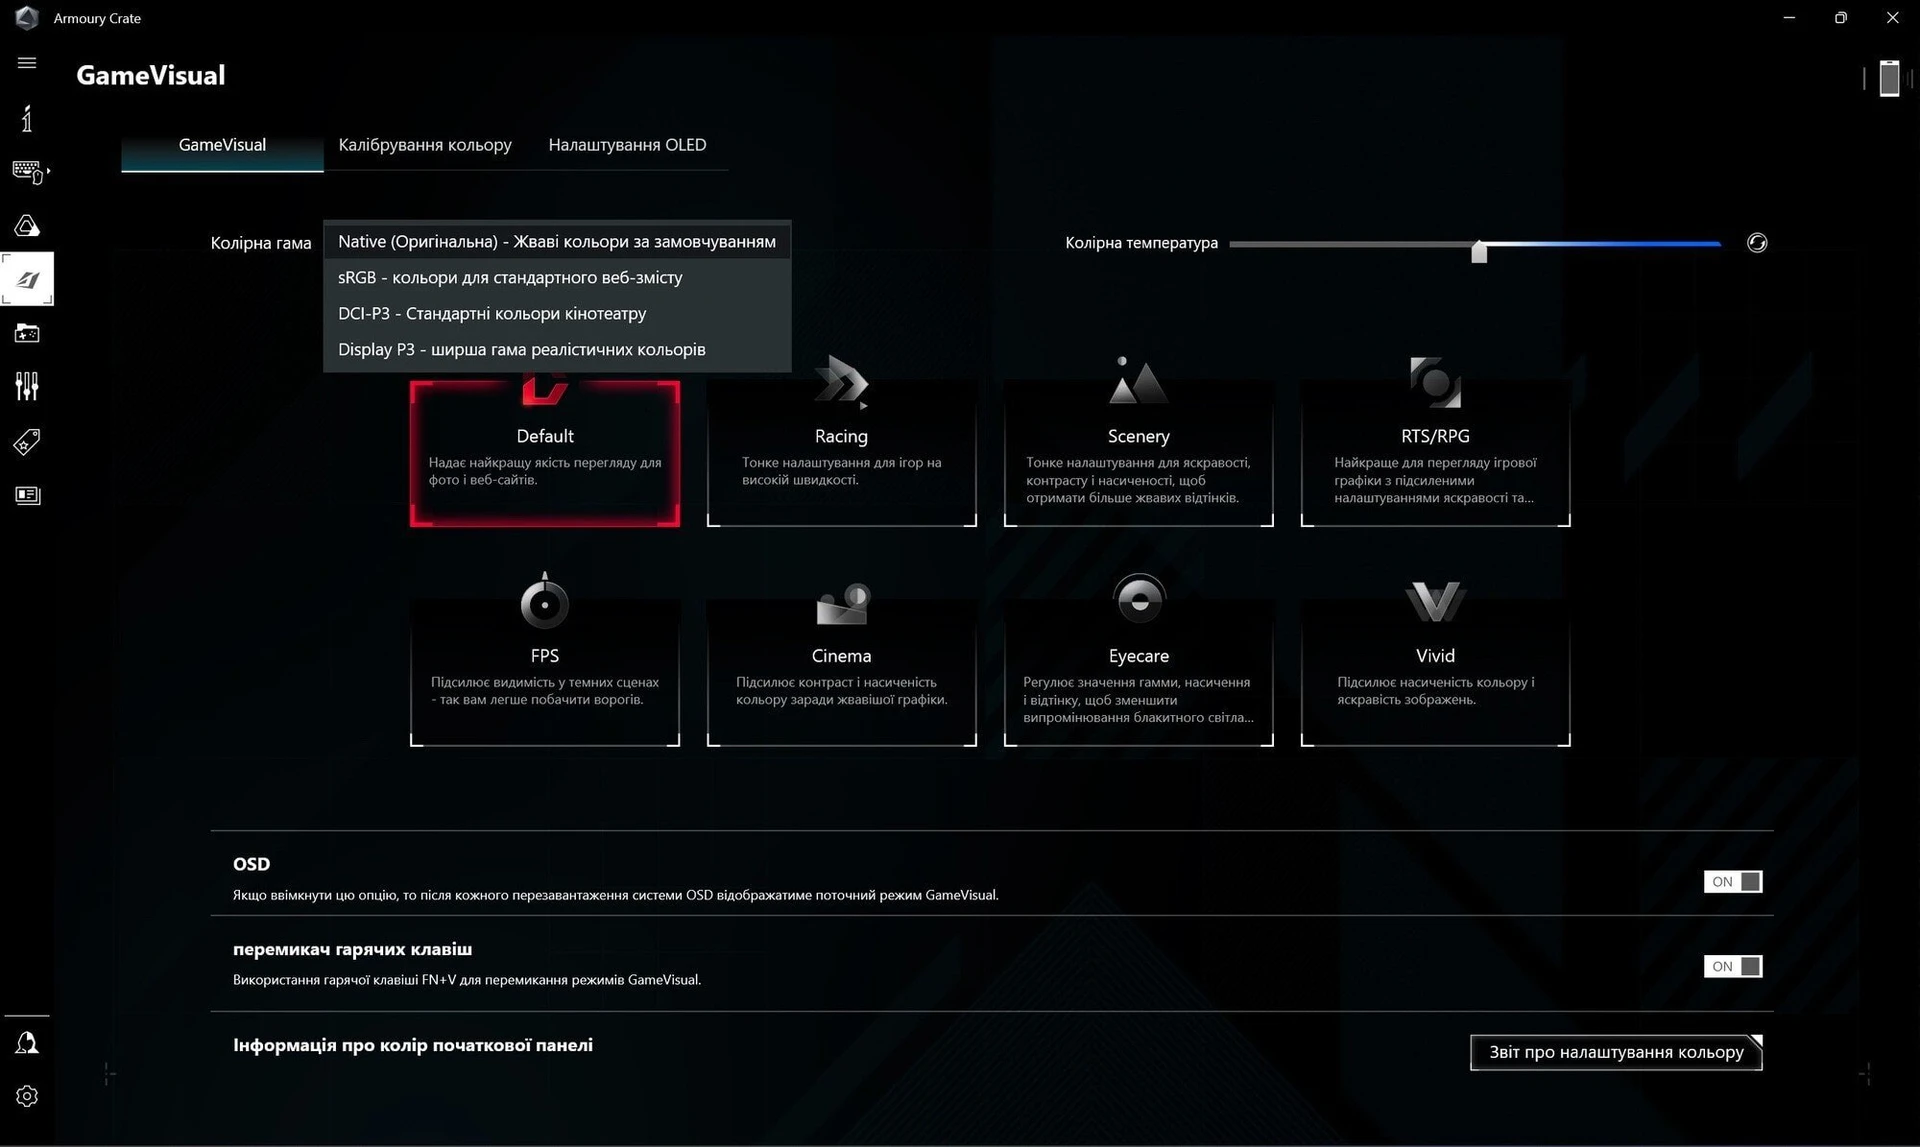1920x1147 pixels.
Task: Click the Eyecare mode icon
Action: tap(1139, 600)
